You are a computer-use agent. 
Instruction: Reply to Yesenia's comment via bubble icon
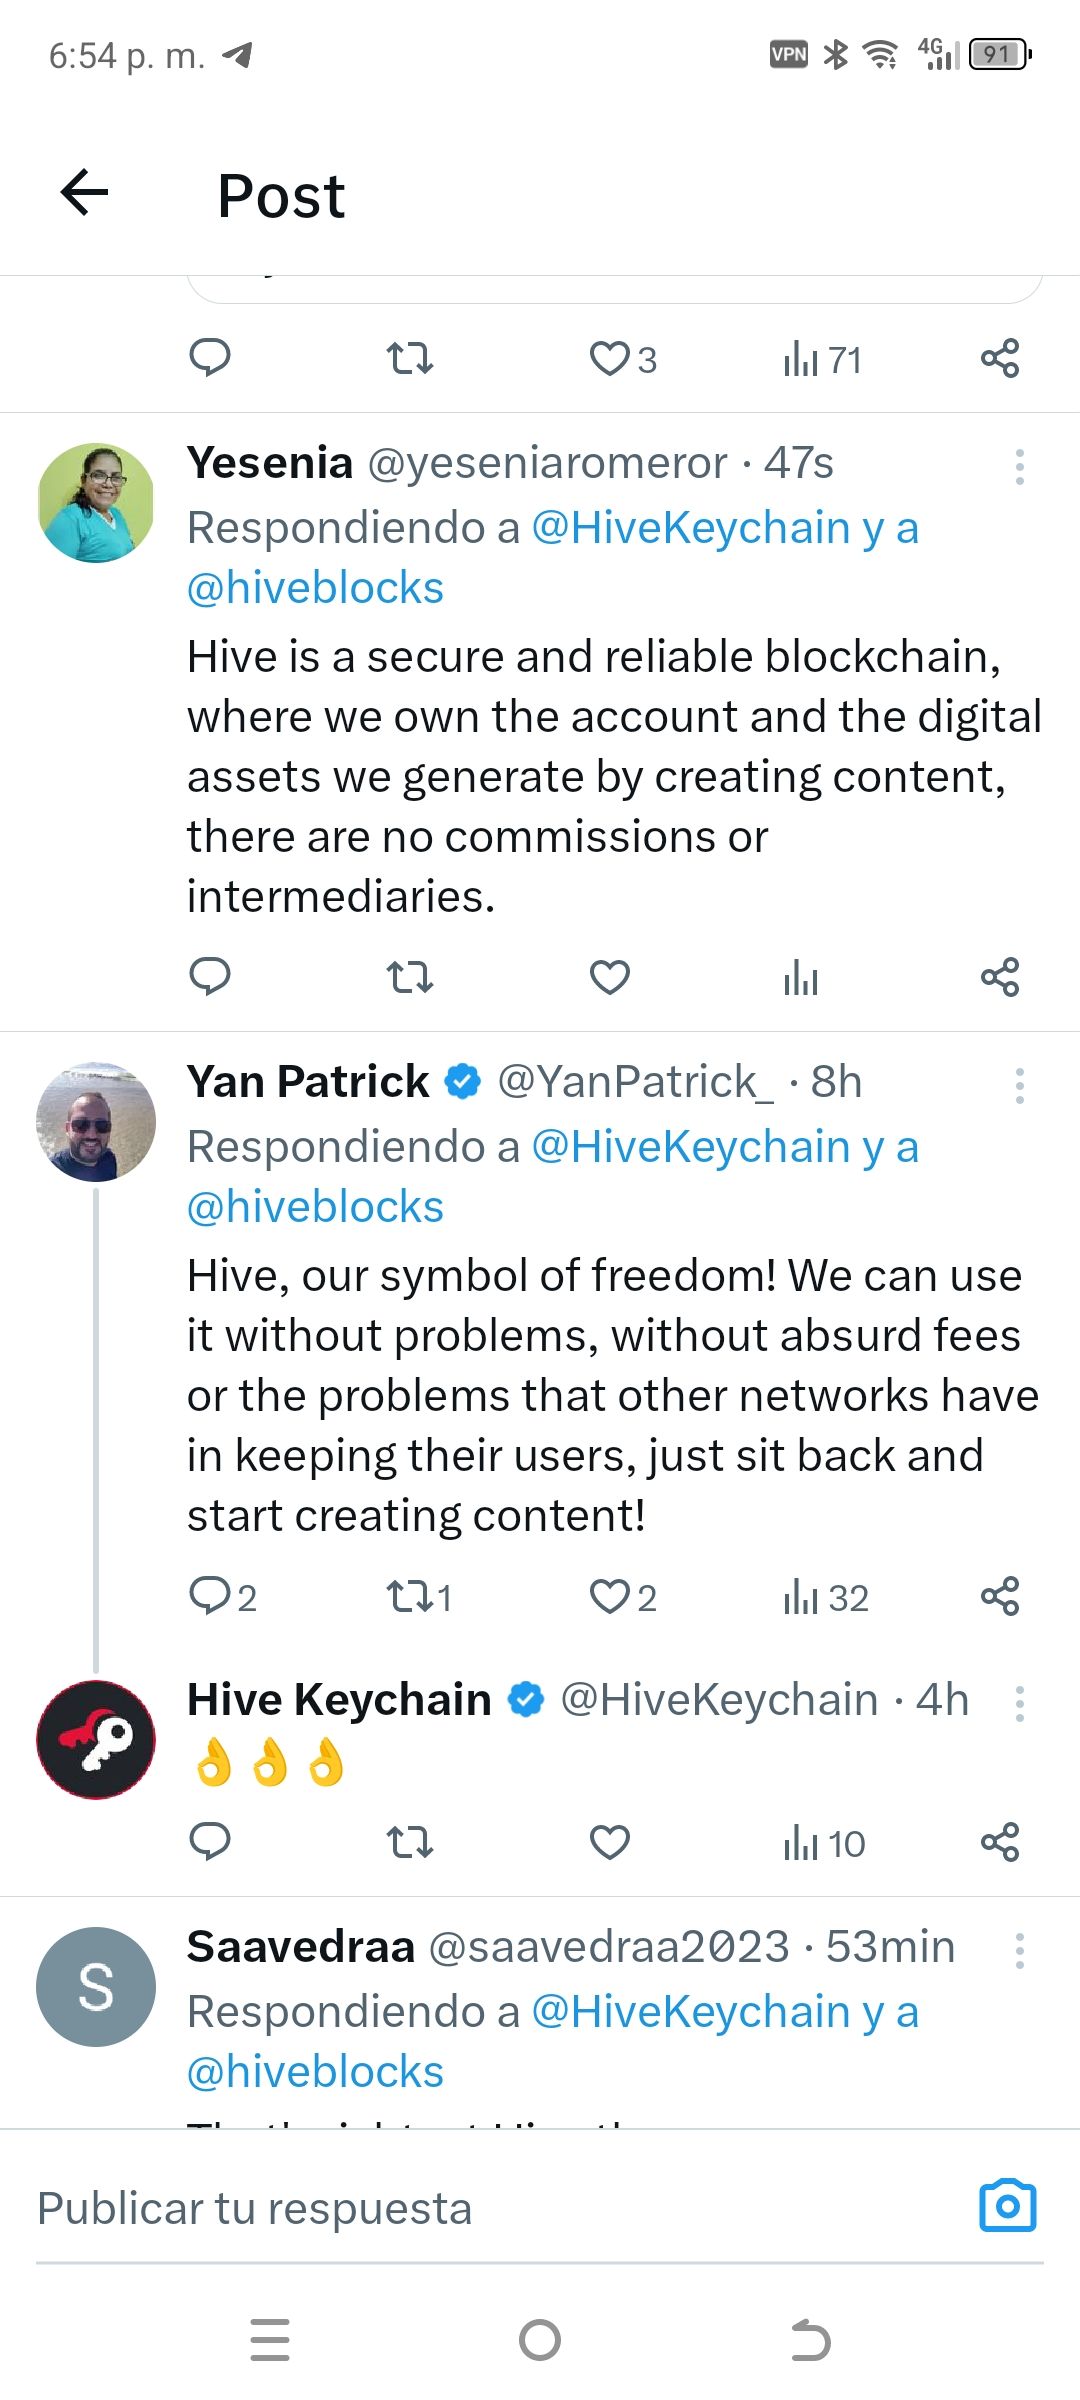click(x=210, y=977)
